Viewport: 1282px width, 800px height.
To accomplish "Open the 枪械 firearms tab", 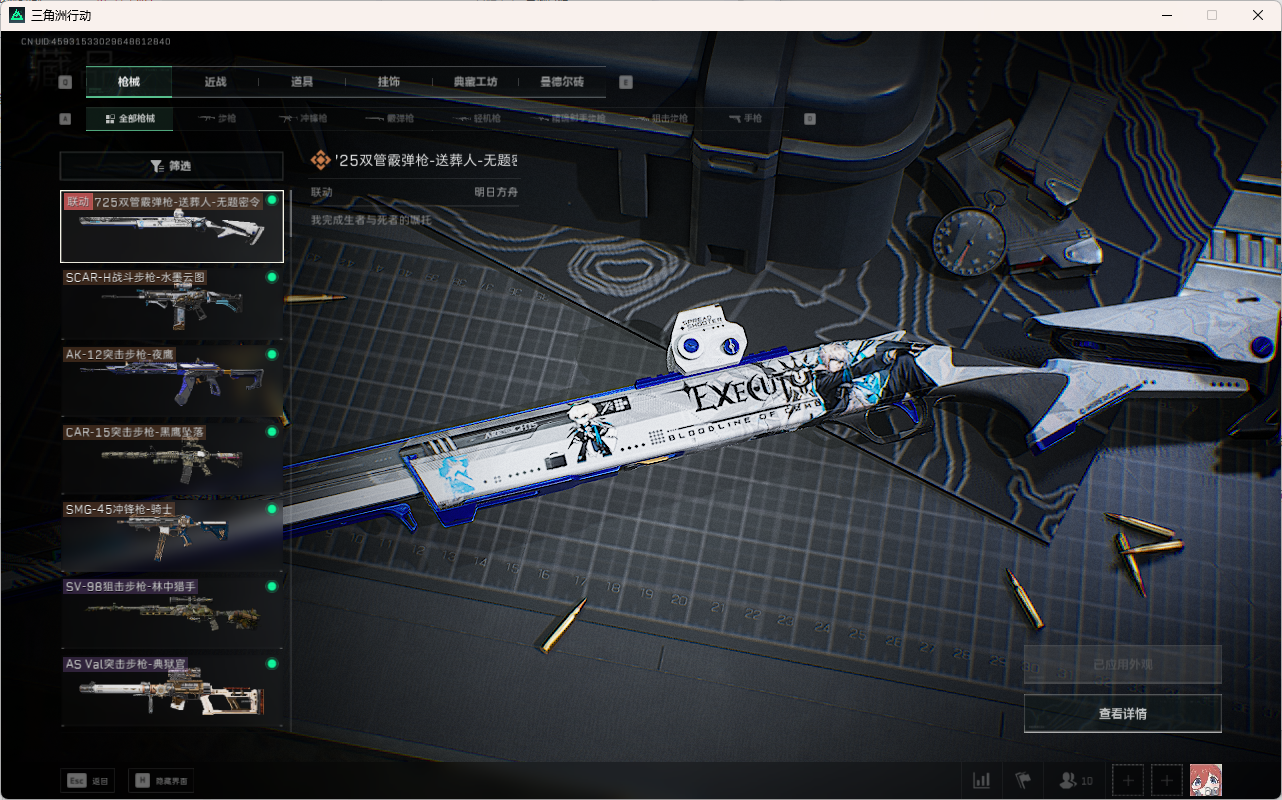I will (129, 82).
